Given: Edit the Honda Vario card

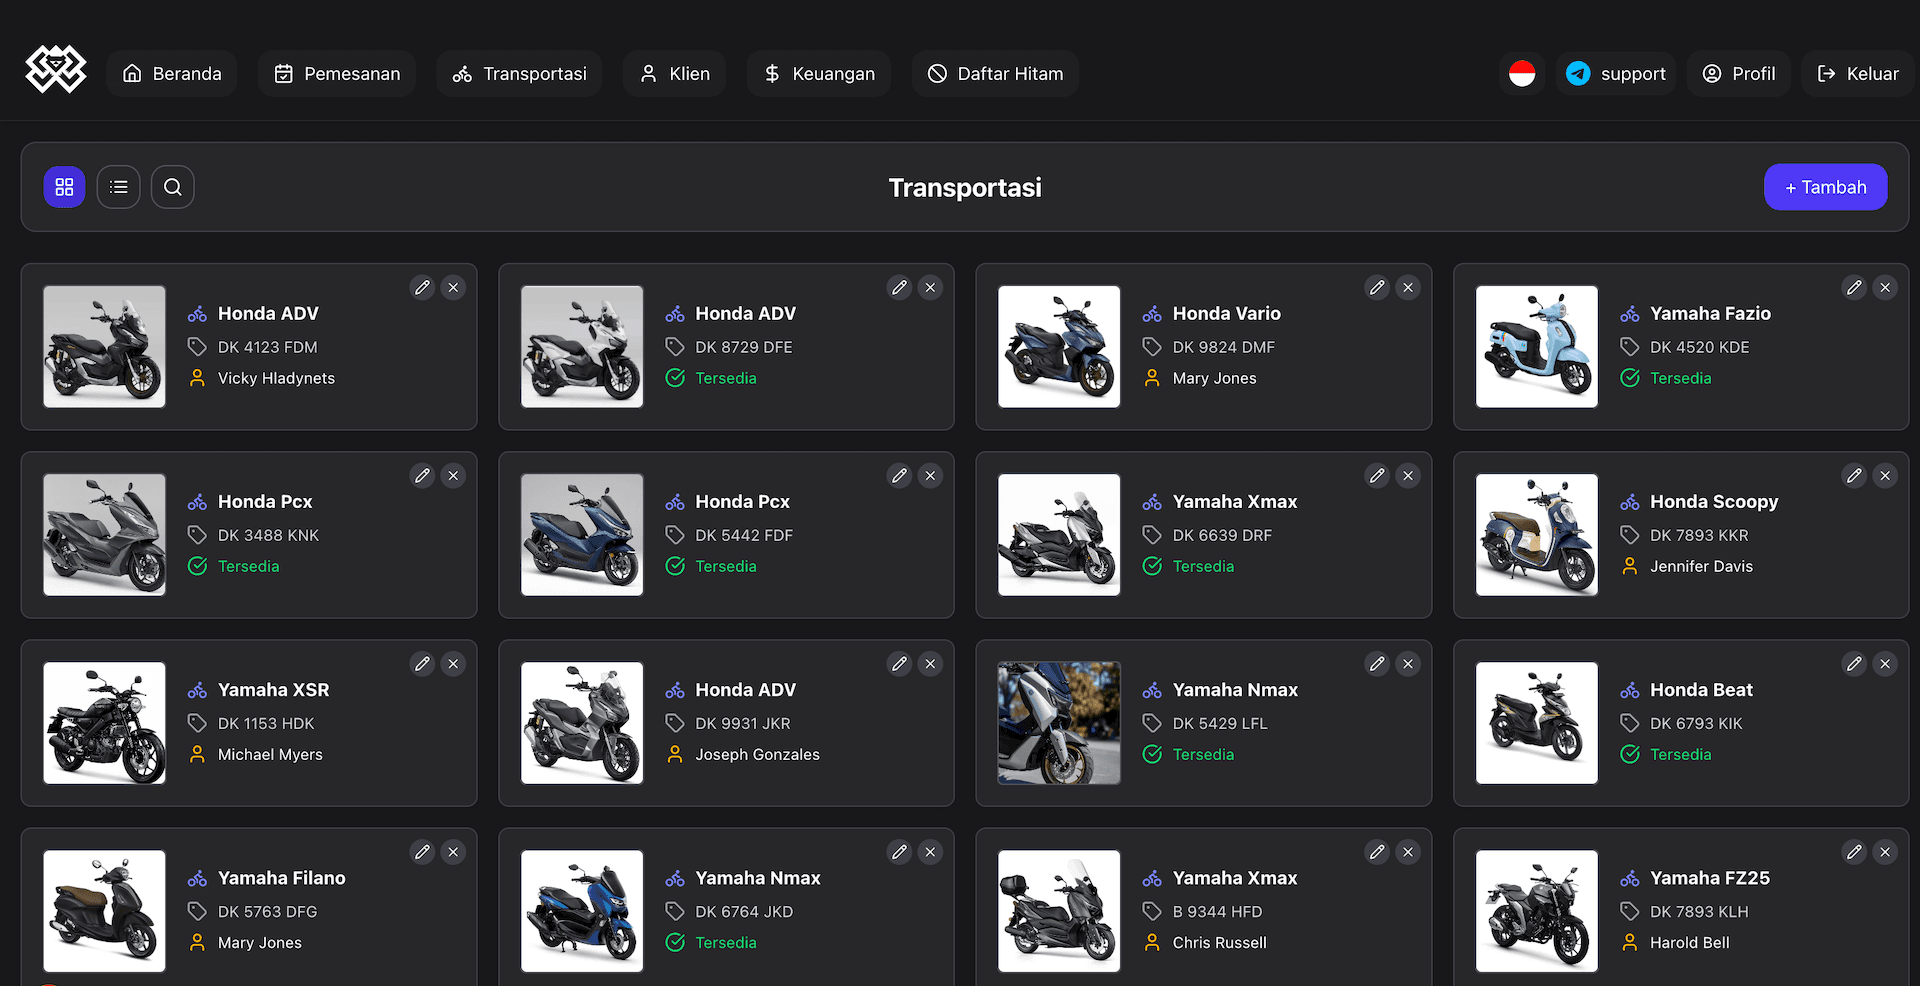Looking at the screenshot, I should 1378,288.
